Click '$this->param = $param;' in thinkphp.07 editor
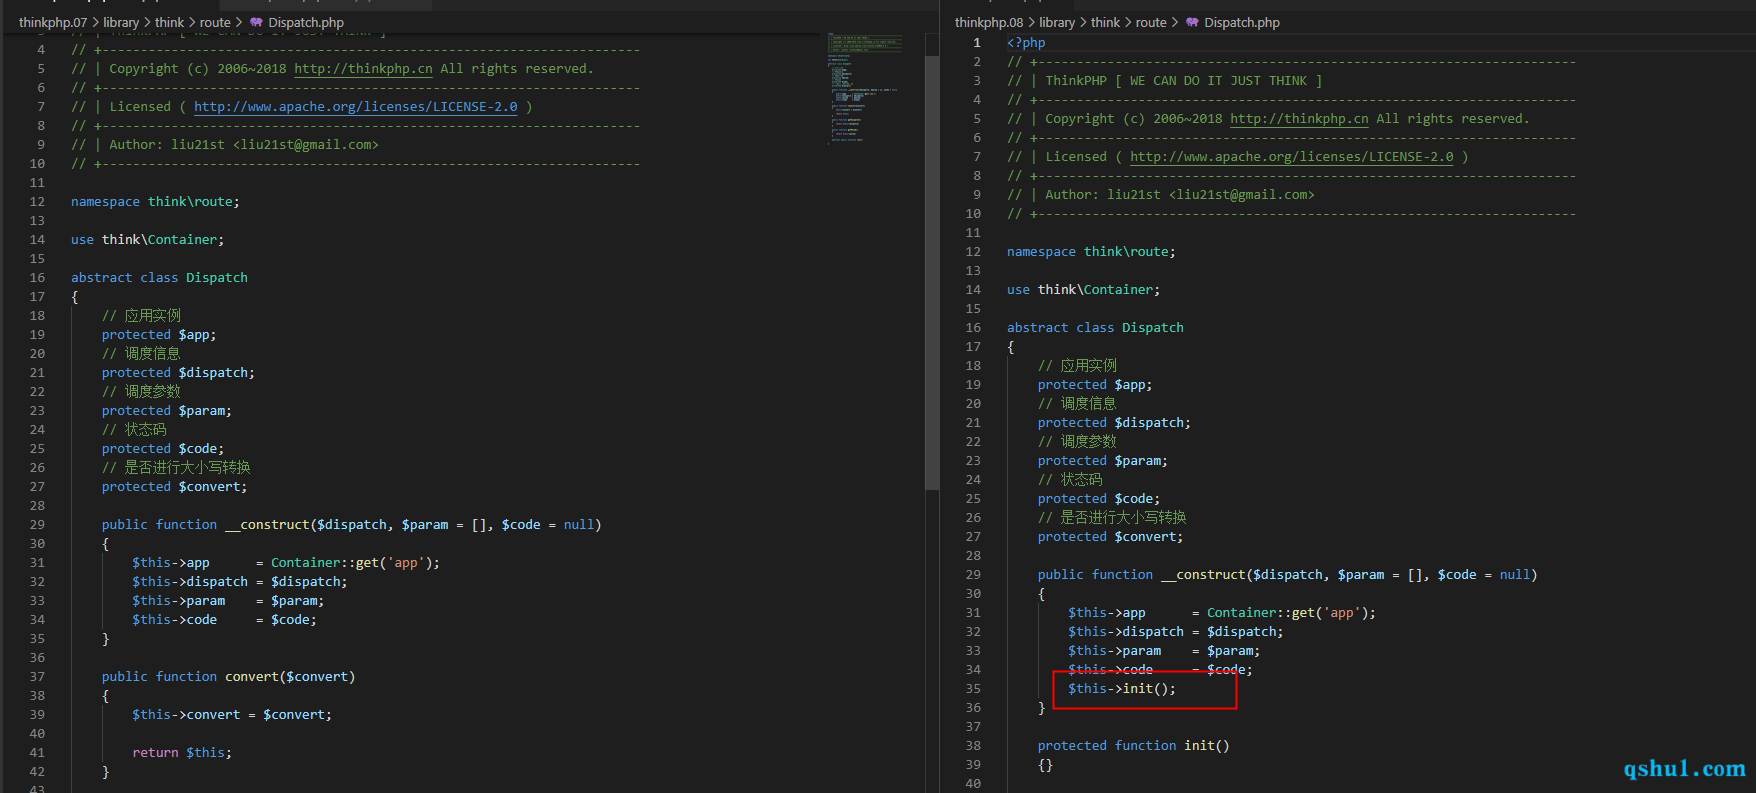The width and height of the screenshot is (1756, 793). coord(229,601)
